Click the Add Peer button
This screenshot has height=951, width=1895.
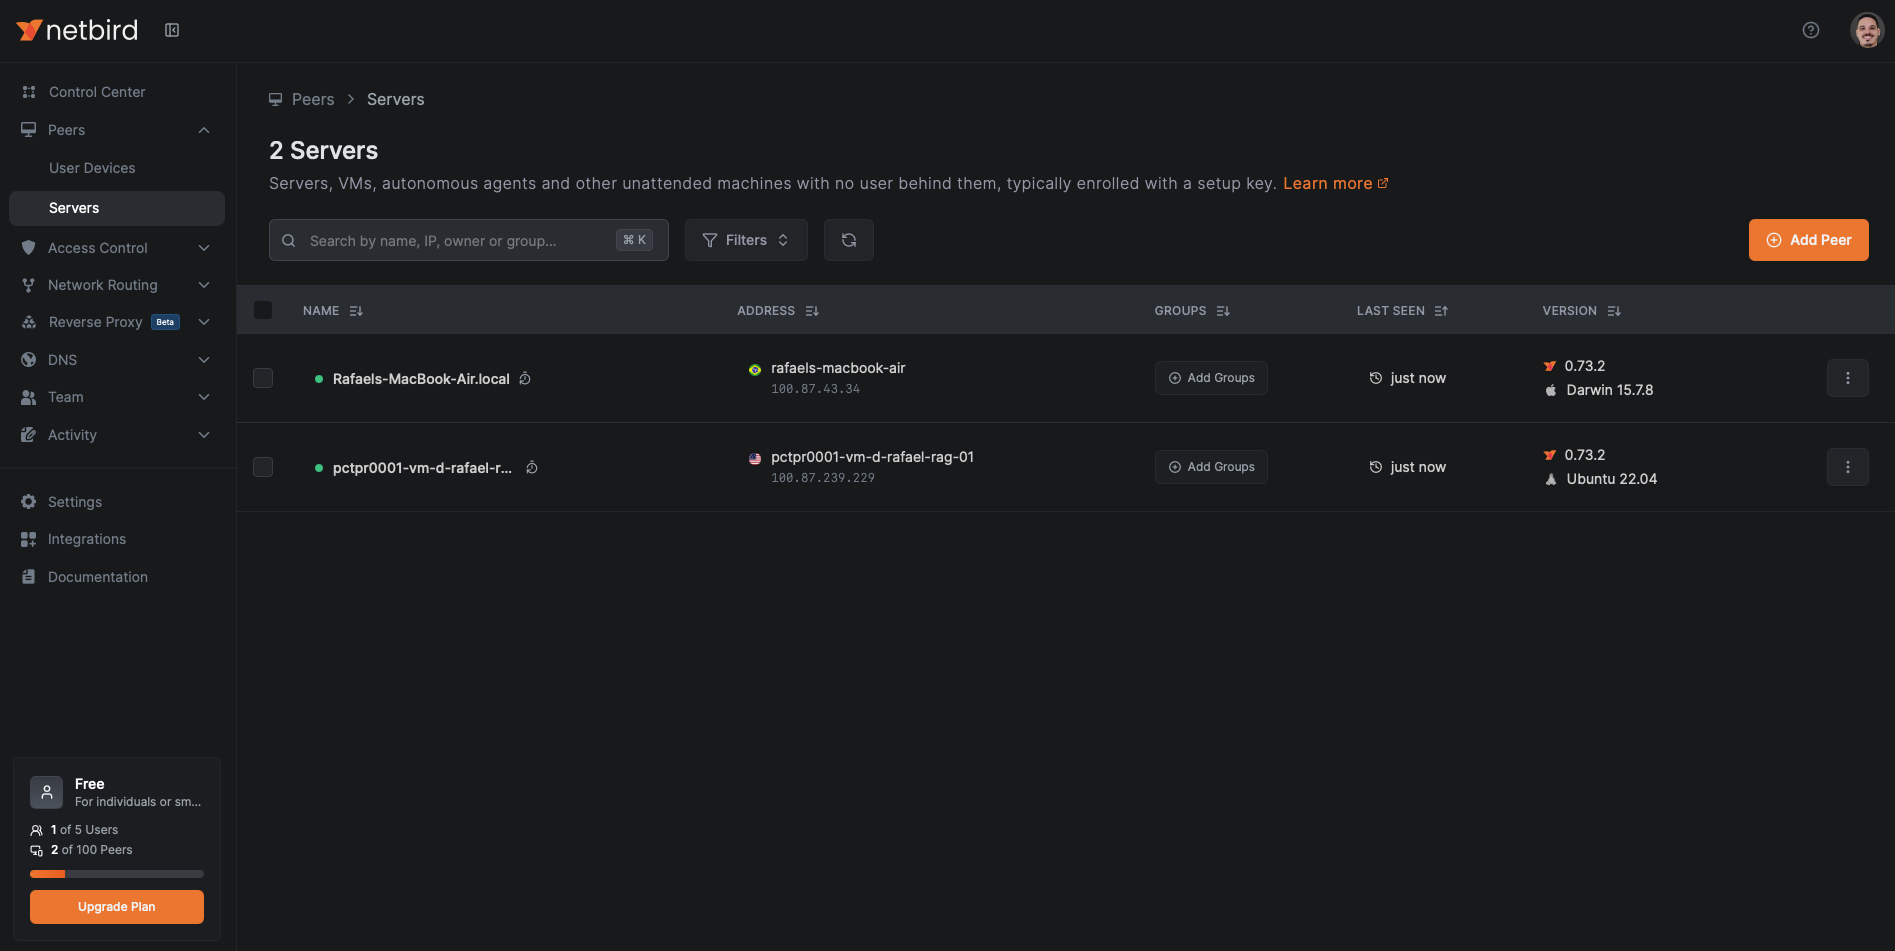[x=1808, y=240]
